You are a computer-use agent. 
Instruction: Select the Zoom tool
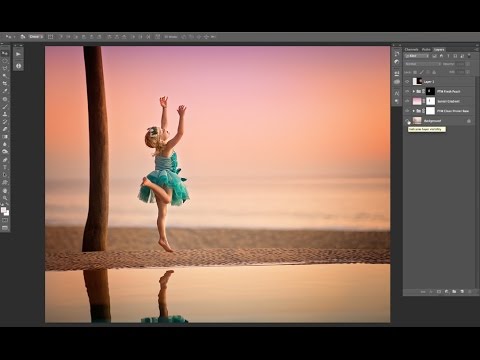(5, 198)
